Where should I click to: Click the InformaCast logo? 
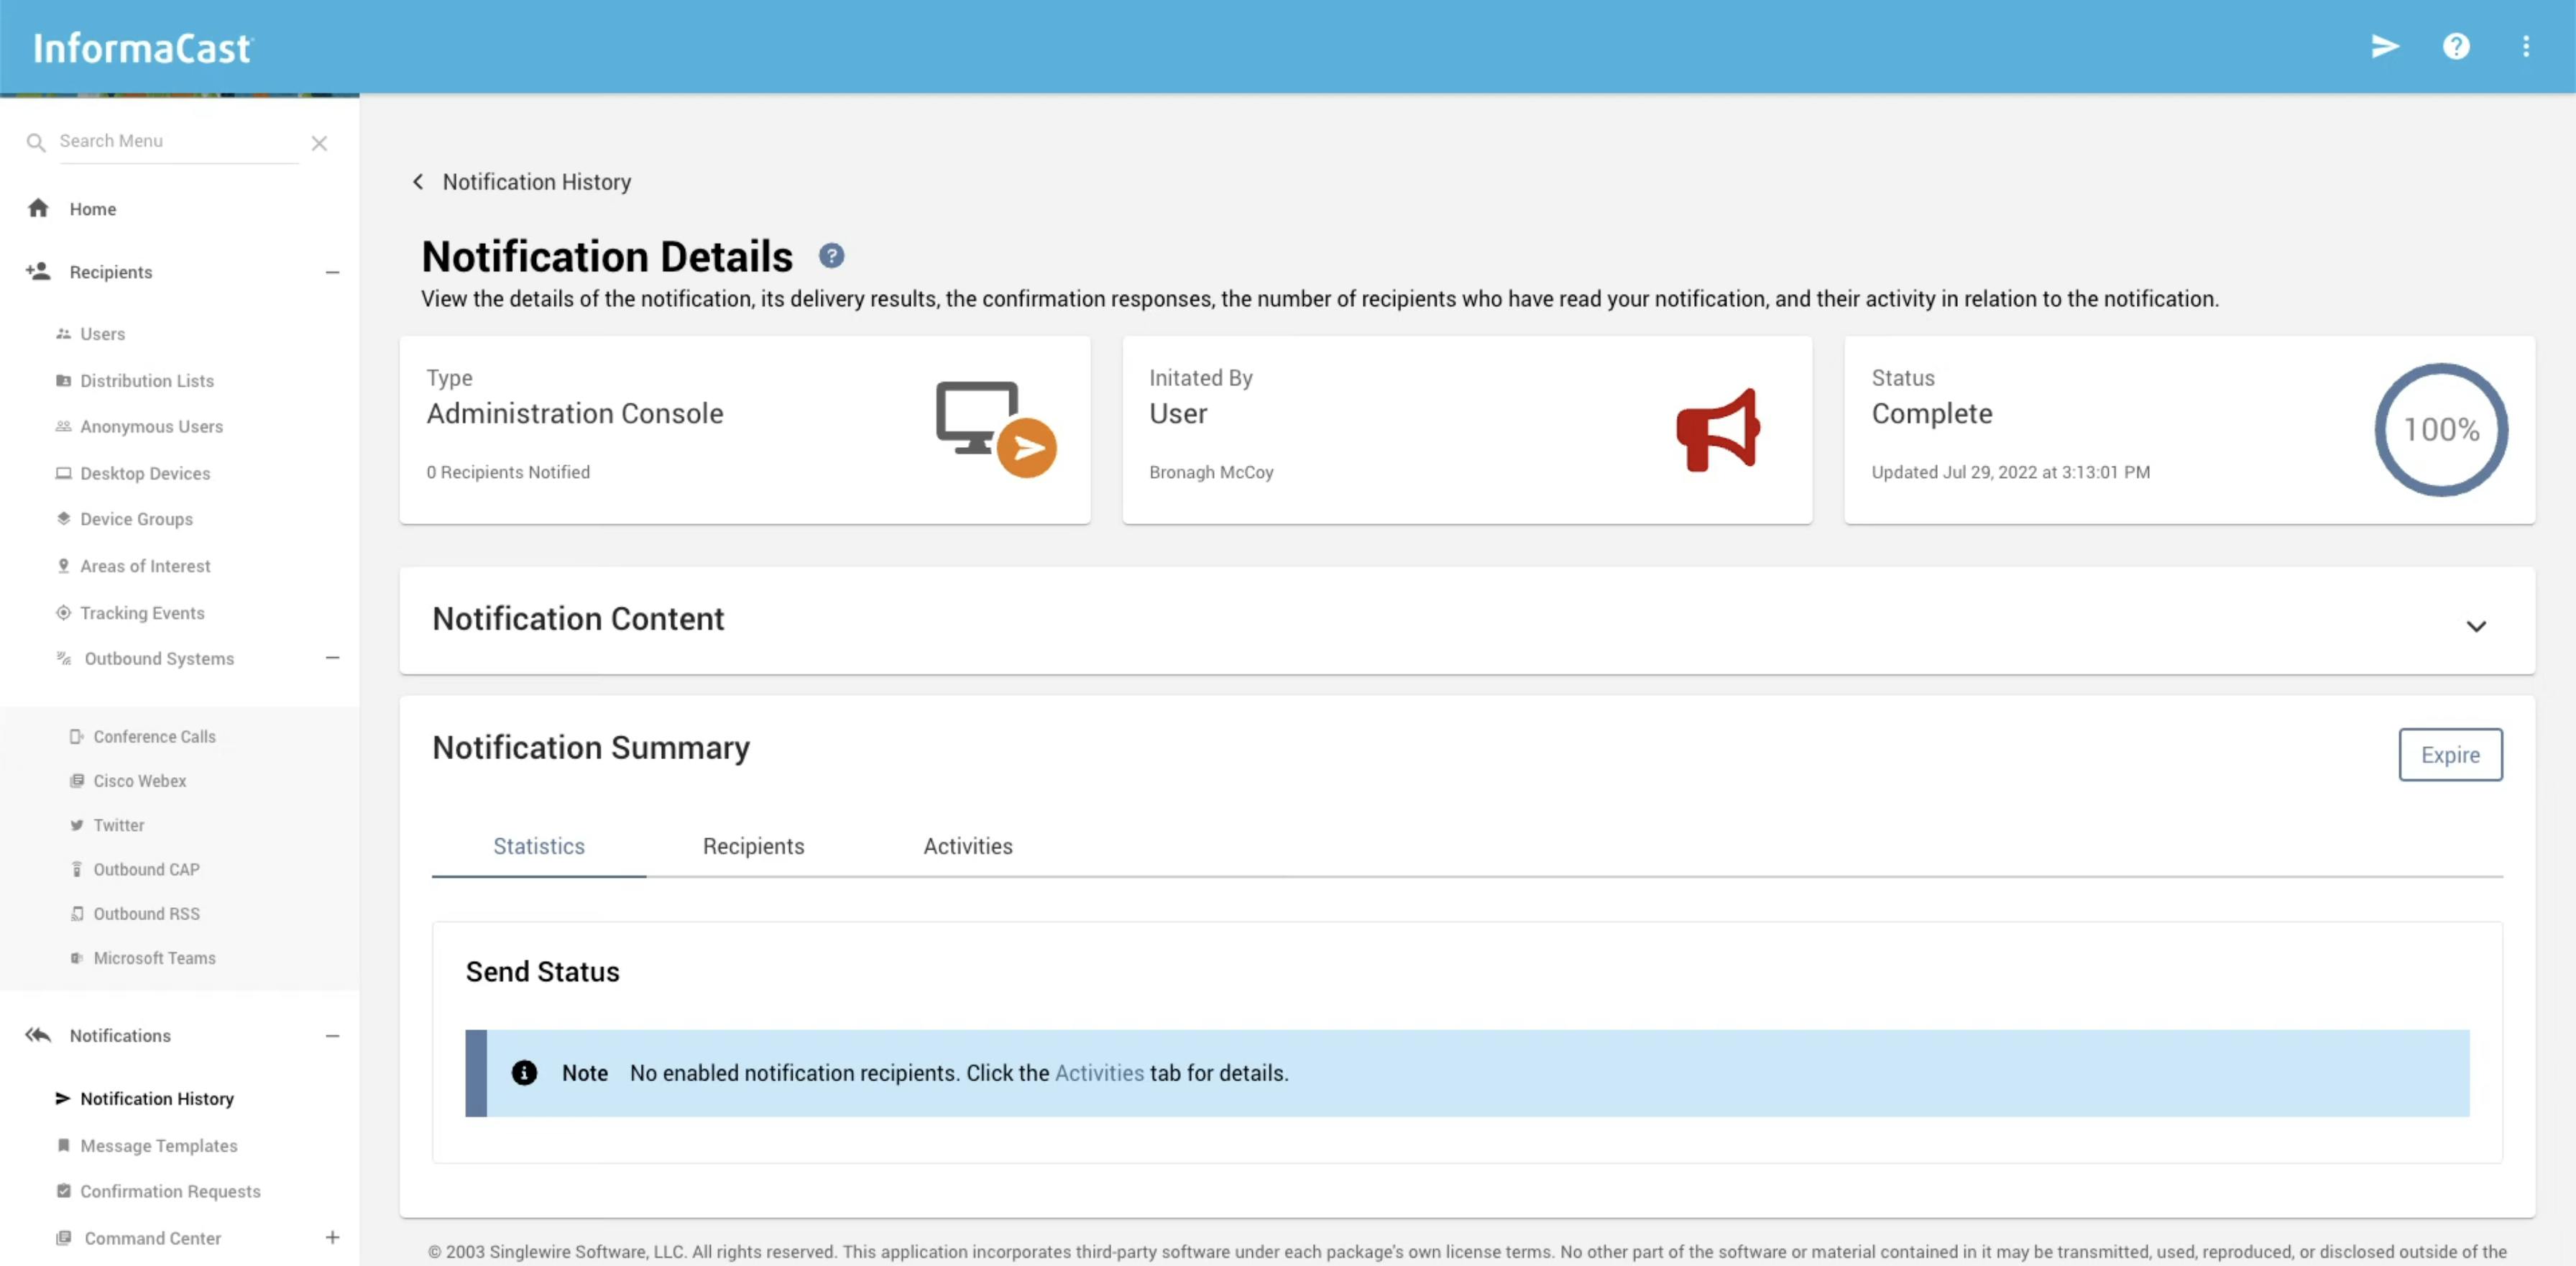tap(142, 47)
